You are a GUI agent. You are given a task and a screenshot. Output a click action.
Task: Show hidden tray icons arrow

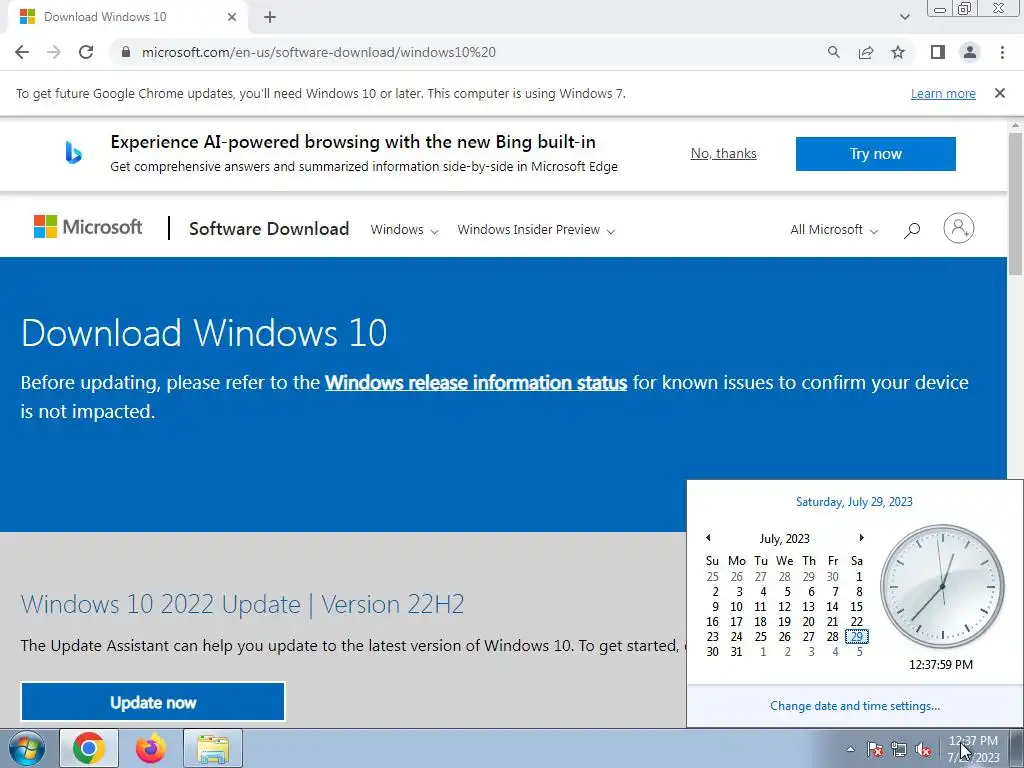pos(850,749)
